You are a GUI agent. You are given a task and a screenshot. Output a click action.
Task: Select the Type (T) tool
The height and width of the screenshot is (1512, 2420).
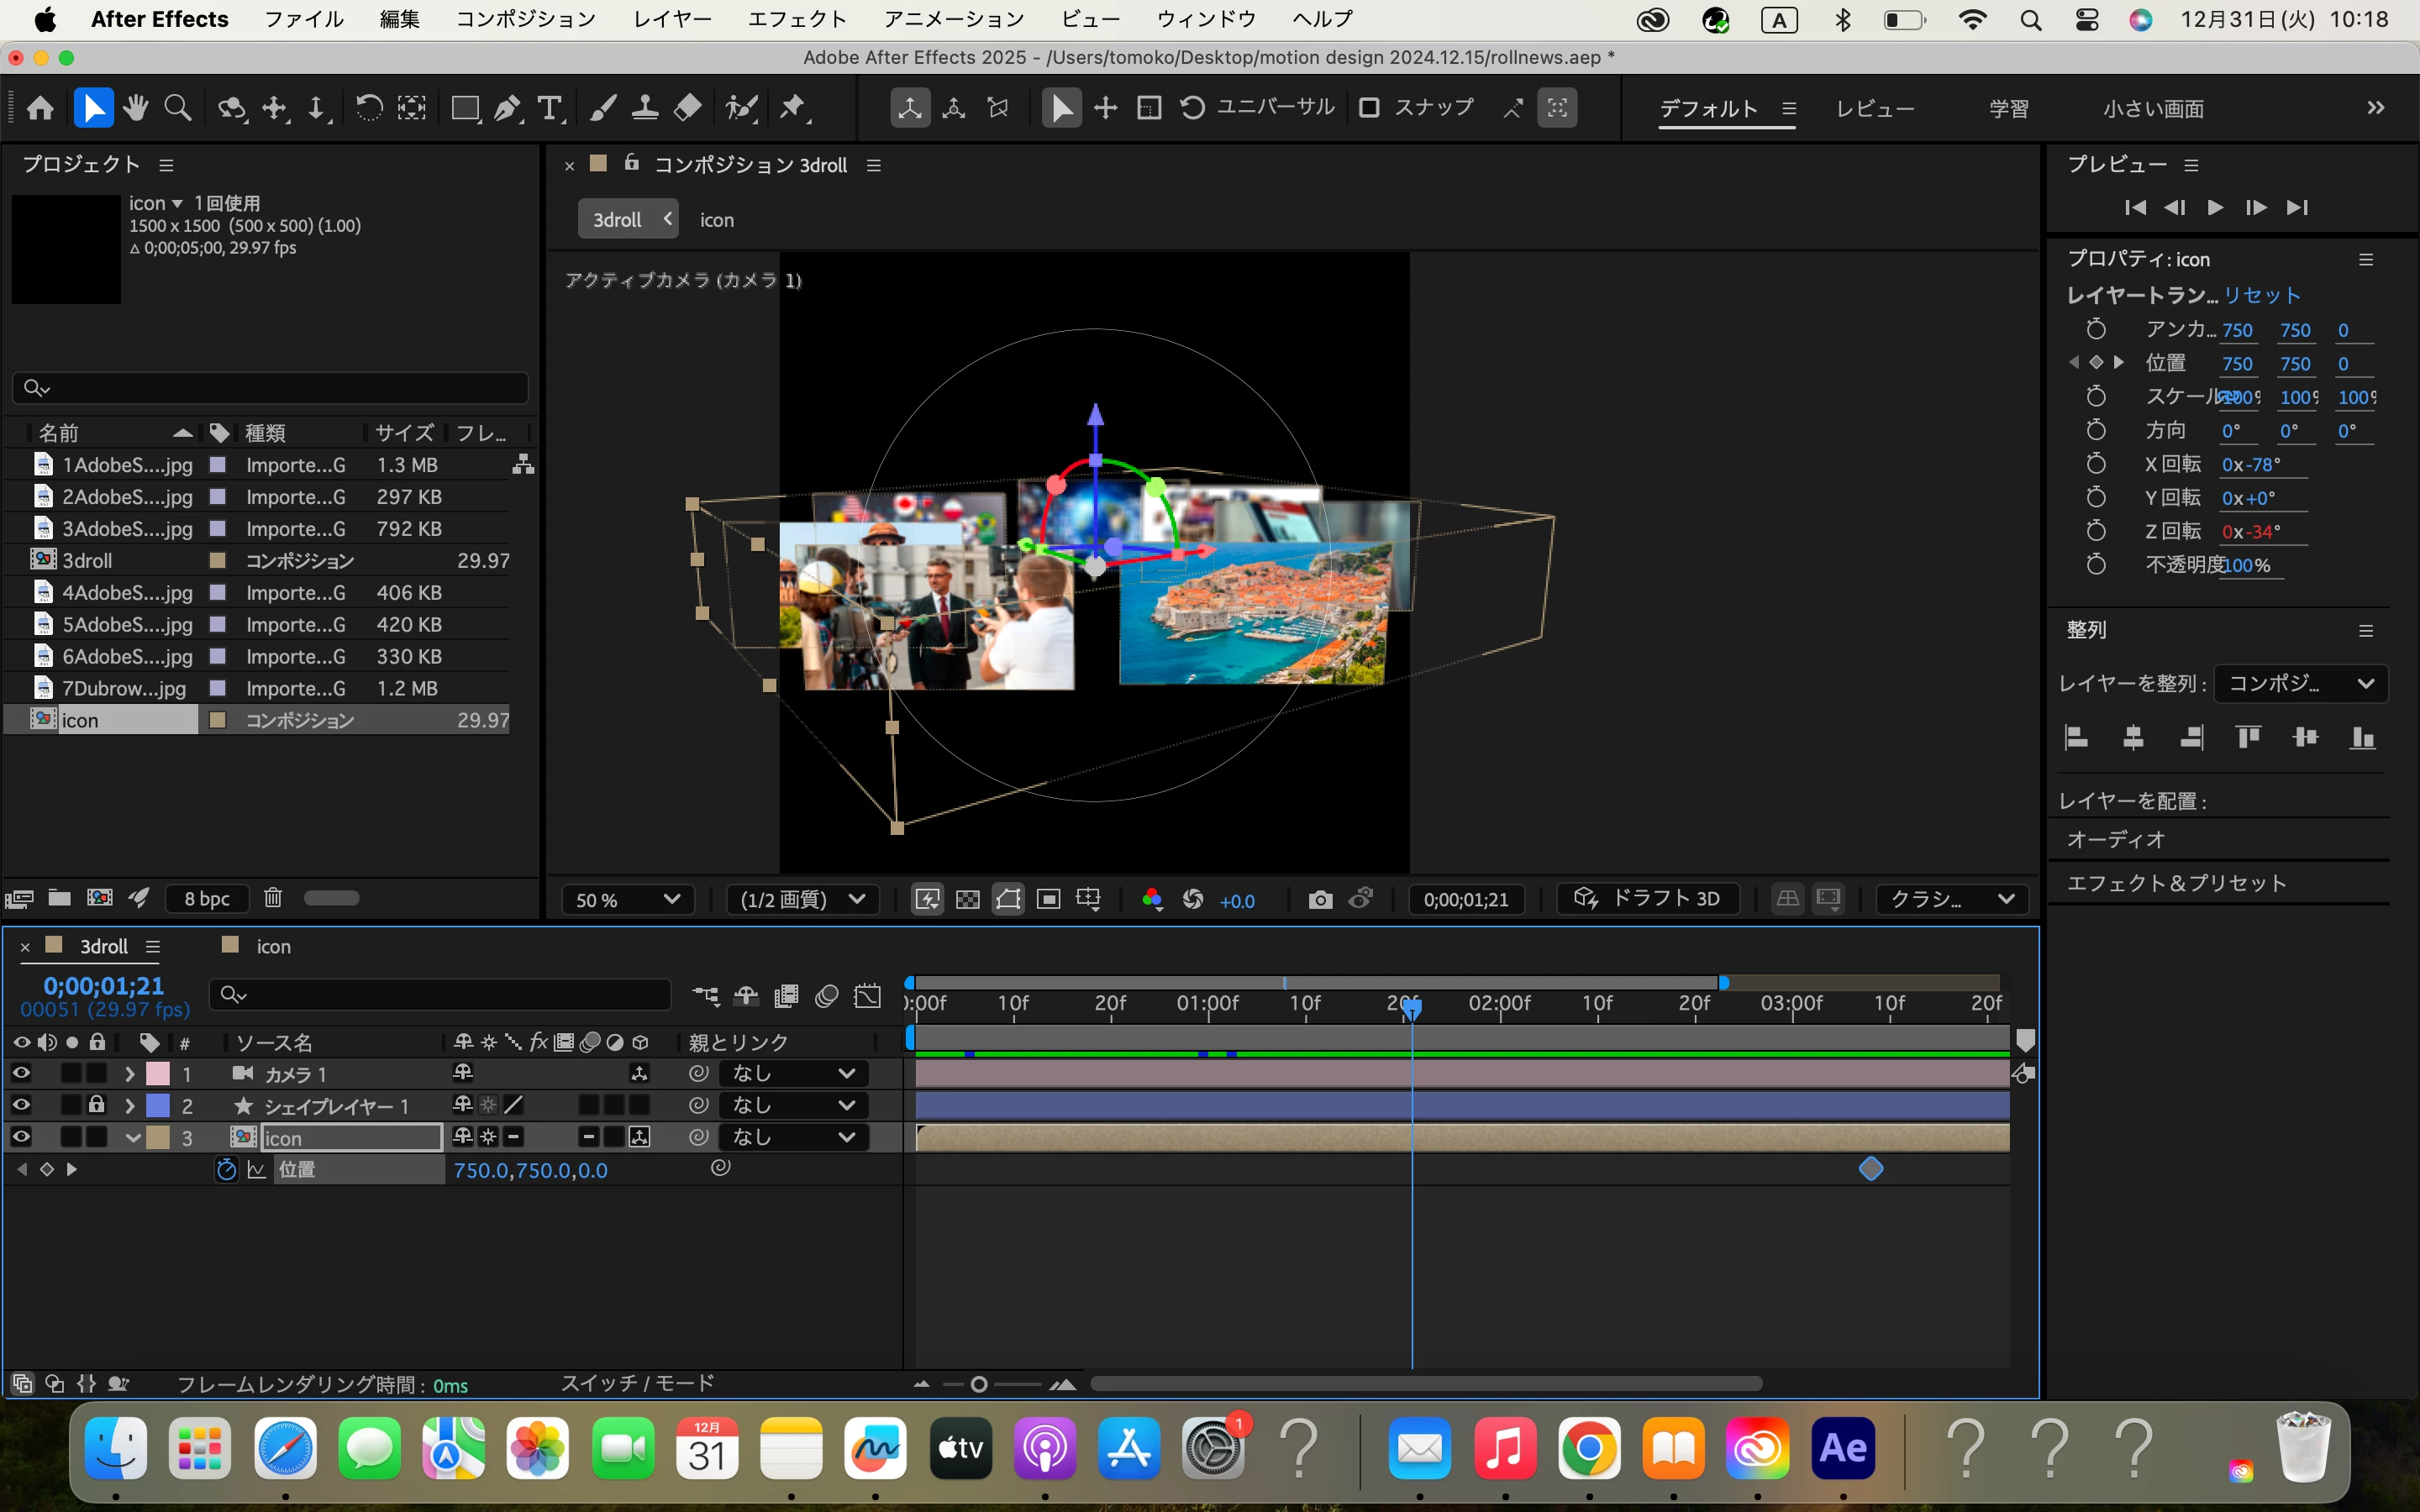549,108
